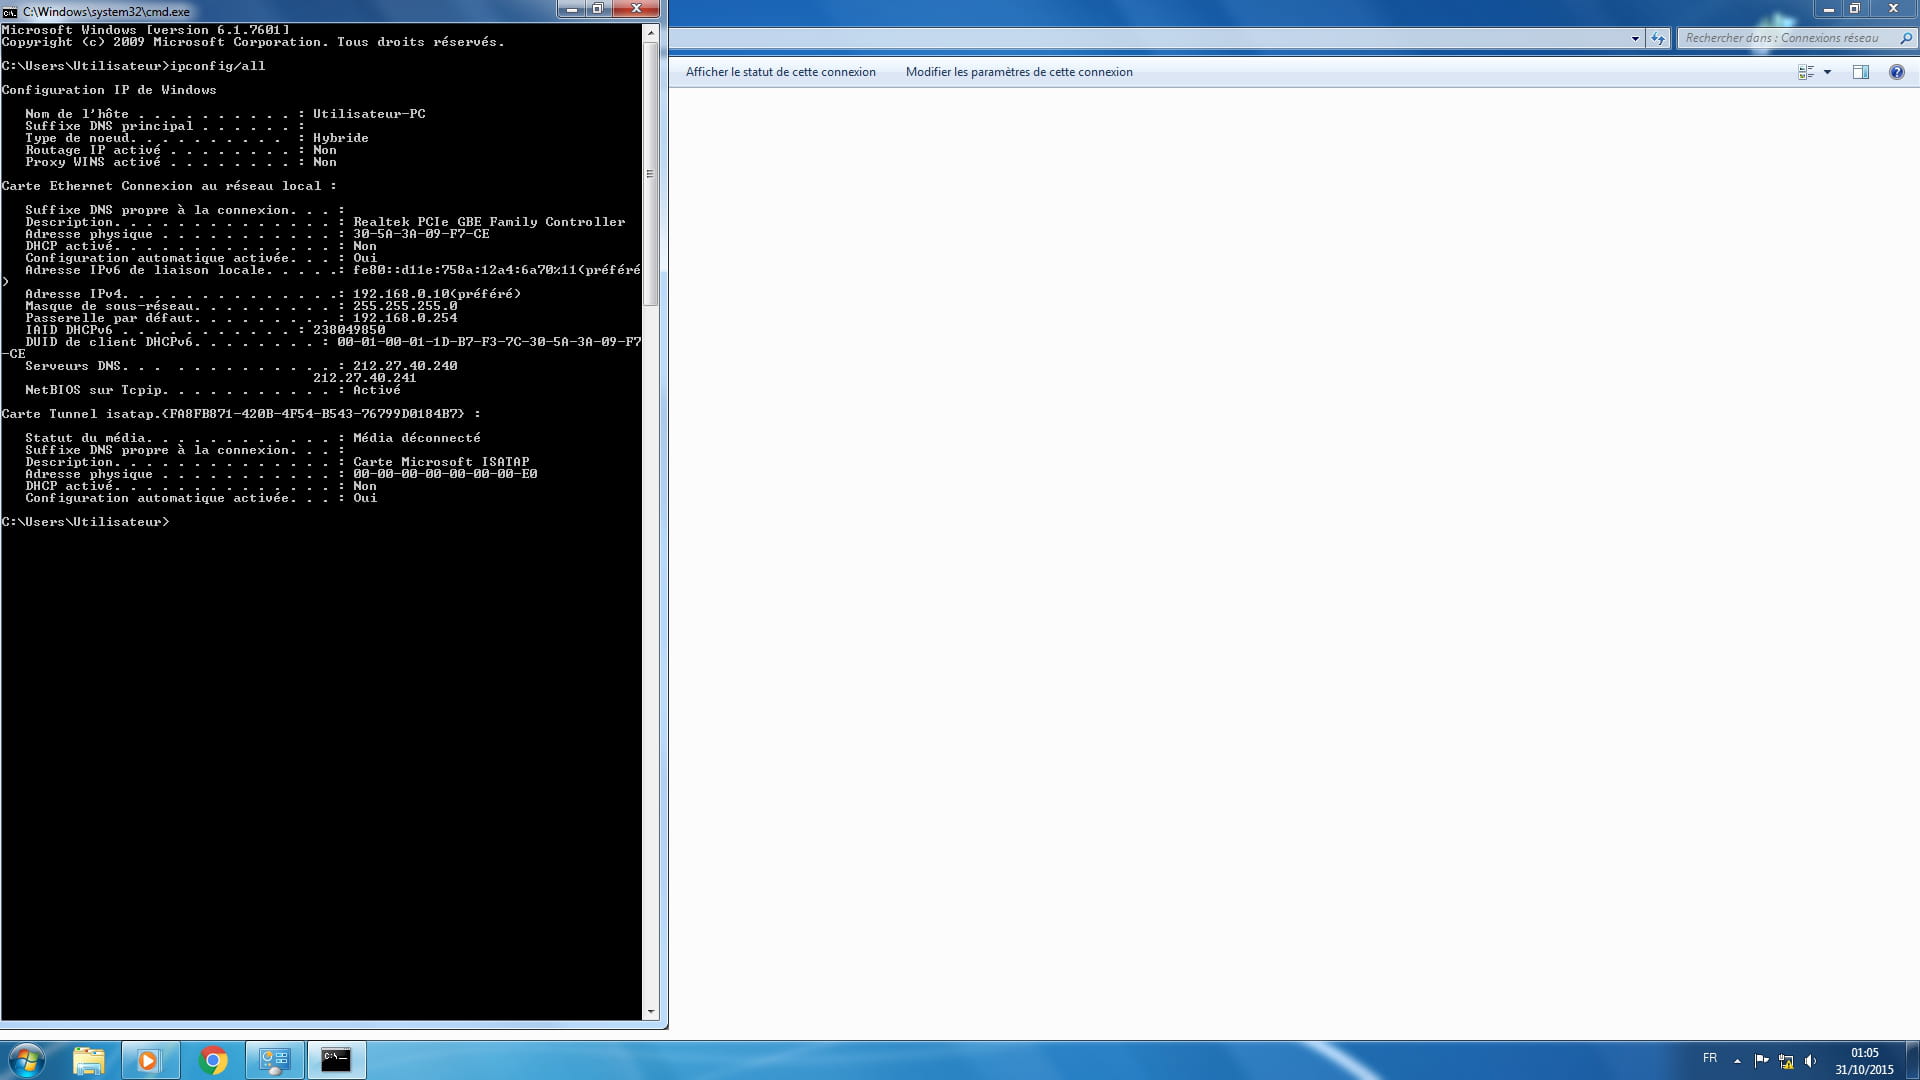
Task: Toggle the preview pane in Network Connections
Action: [1861, 72]
